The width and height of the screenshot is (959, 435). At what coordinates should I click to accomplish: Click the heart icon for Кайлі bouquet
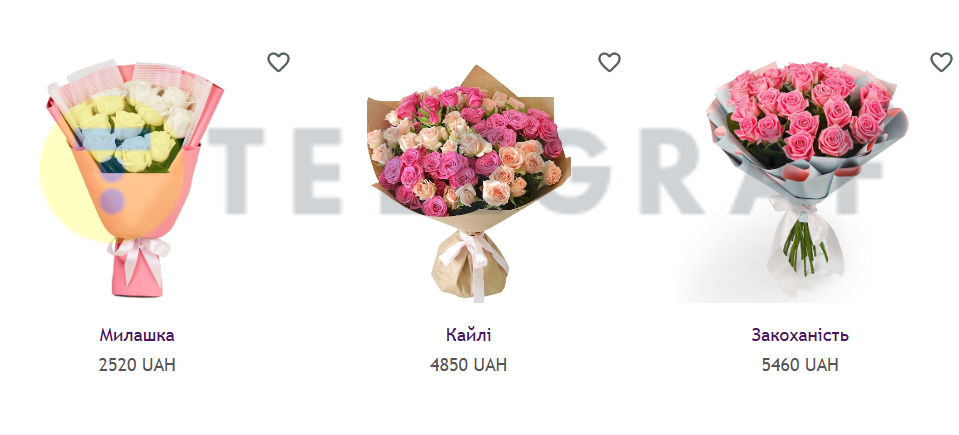click(609, 62)
